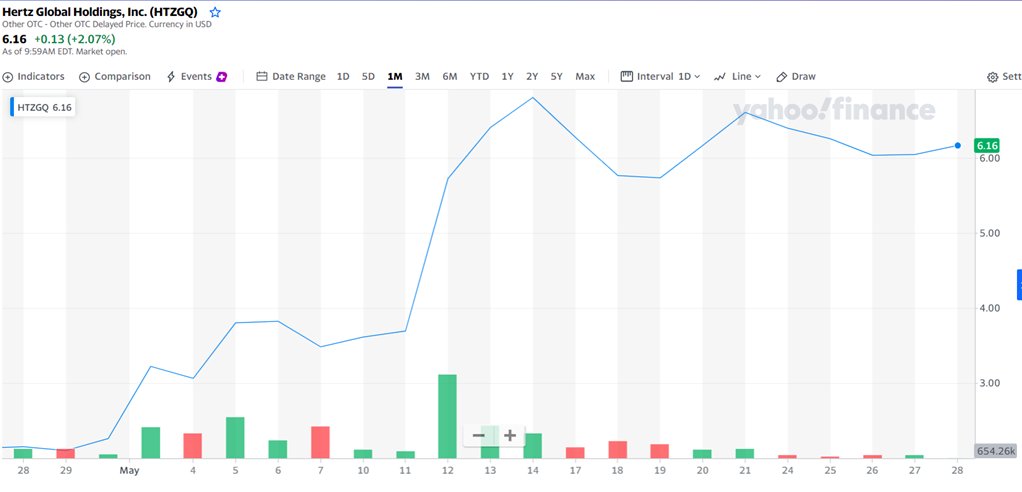
Task: Click the red volume bar on May 4
Action: (193, 445)
